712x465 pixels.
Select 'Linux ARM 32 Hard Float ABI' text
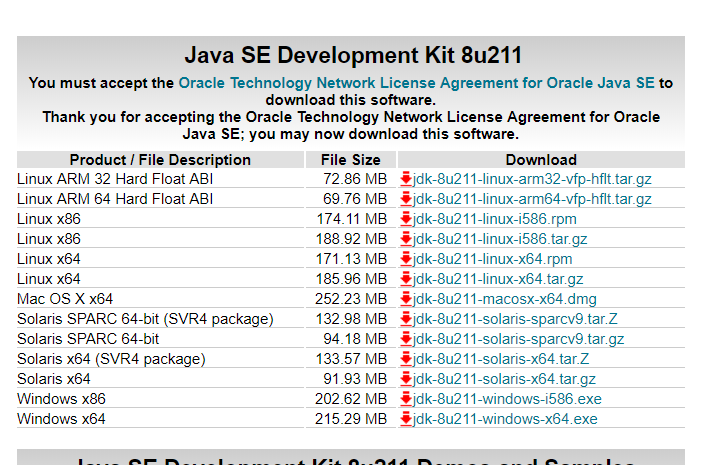[115, 179]
